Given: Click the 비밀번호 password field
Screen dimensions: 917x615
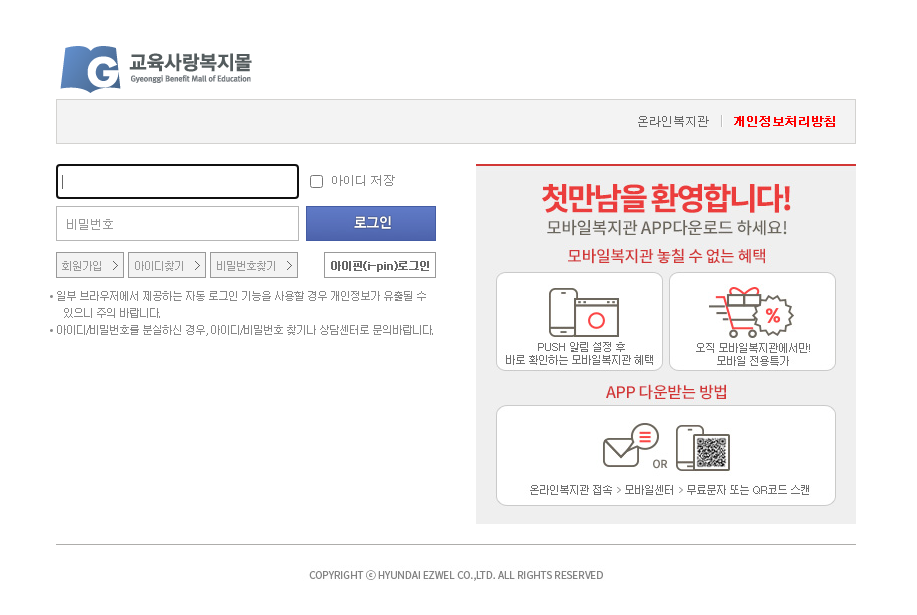Looking at the screenshot, I should coord(177,223).
